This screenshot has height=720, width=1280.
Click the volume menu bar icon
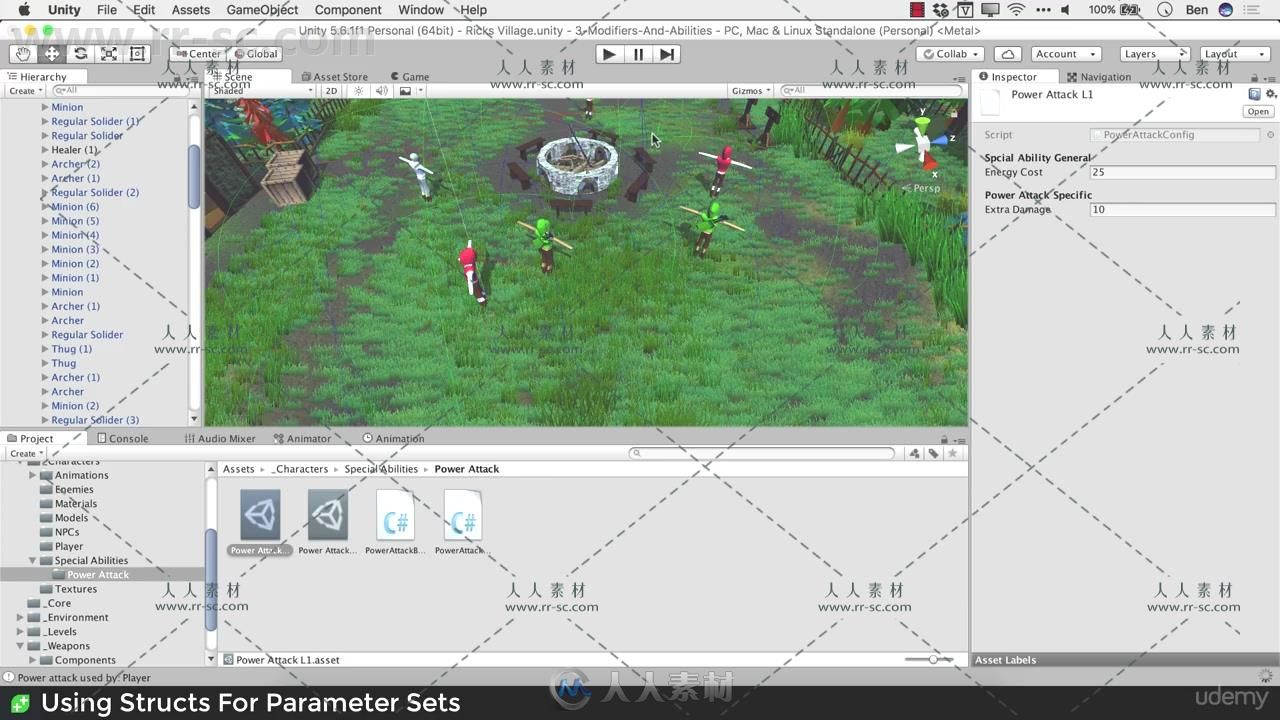coord(1065,10)
